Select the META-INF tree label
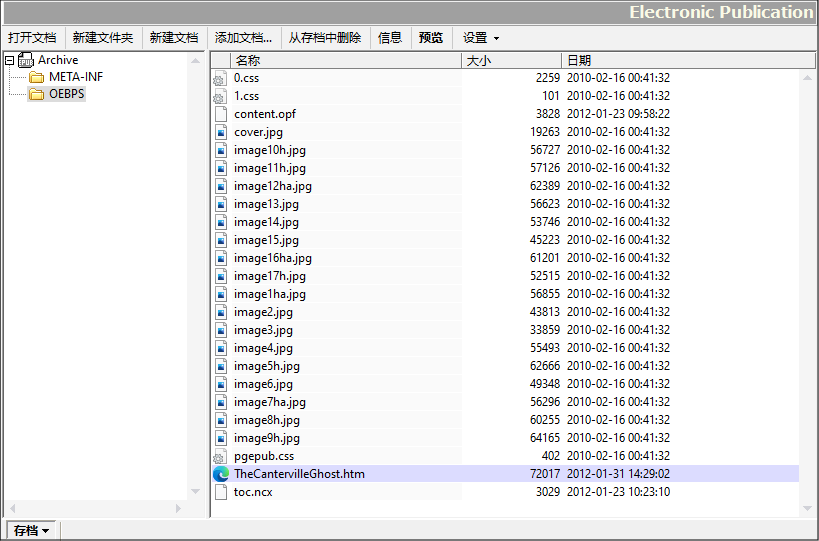The width and height of the screenshot is (819, 541). click(76, 77)
